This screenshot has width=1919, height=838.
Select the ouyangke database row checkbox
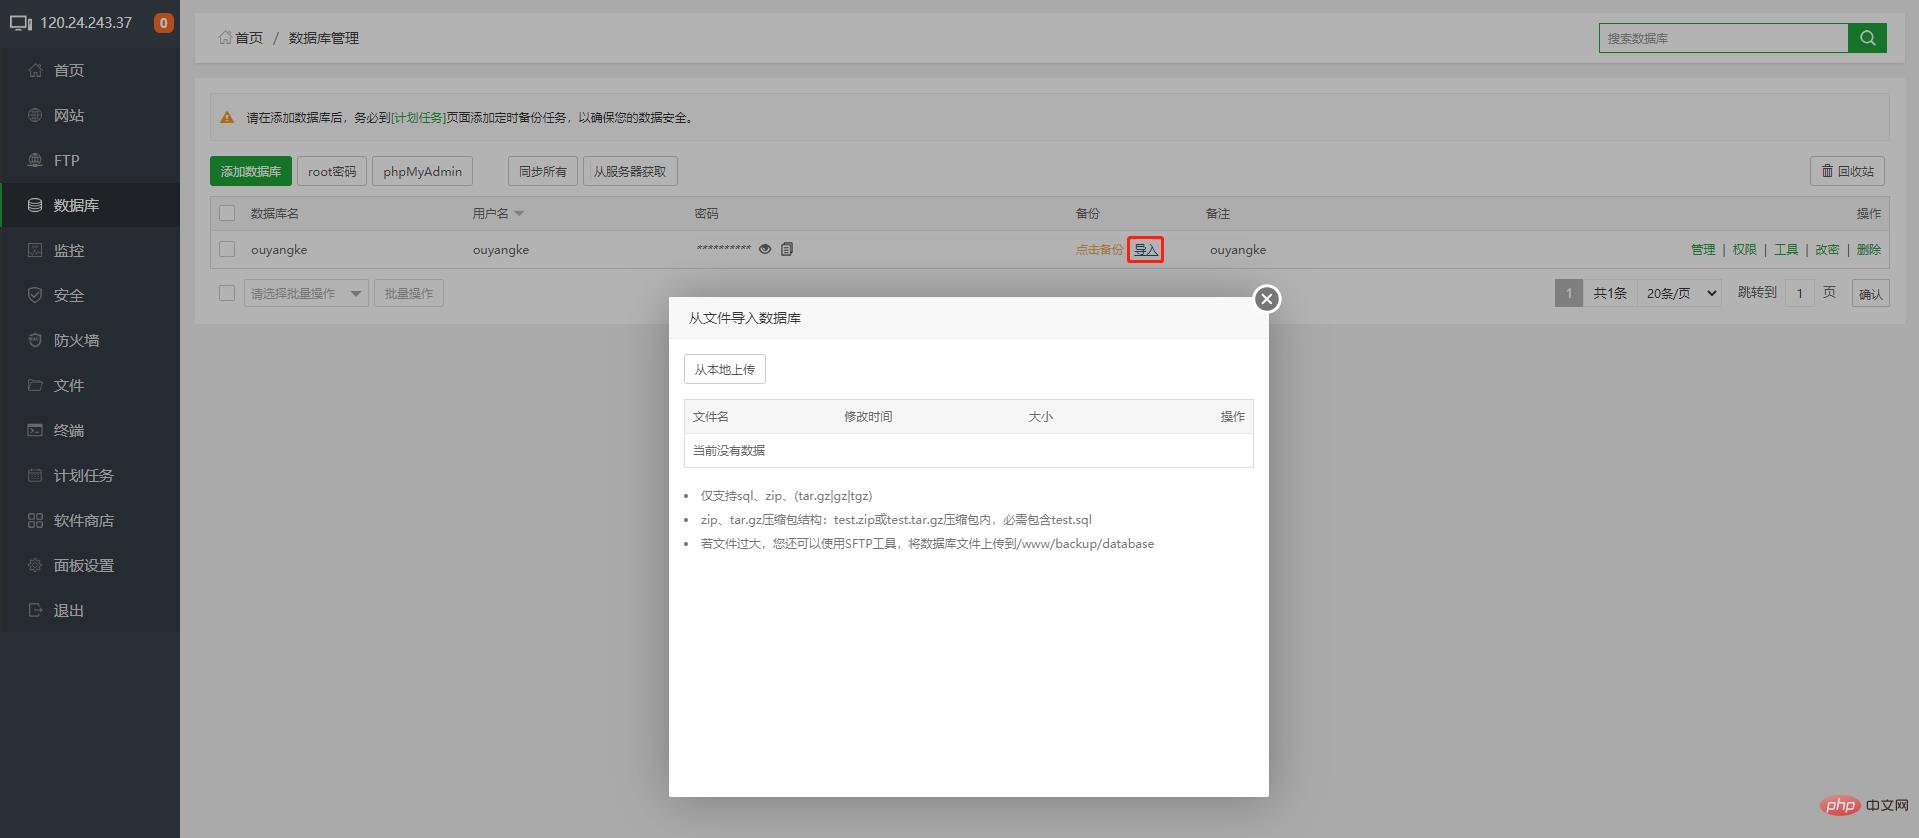(227, 249)
